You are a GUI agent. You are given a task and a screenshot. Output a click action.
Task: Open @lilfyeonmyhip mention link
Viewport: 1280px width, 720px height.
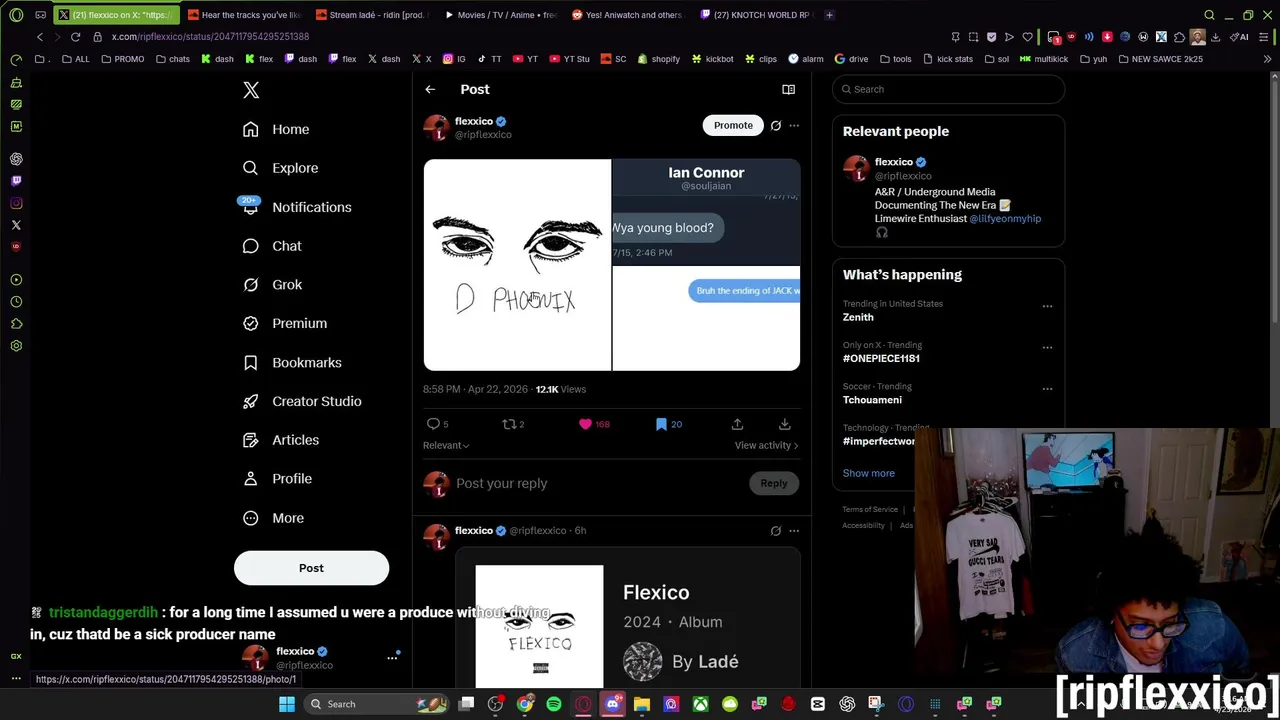1005,218
